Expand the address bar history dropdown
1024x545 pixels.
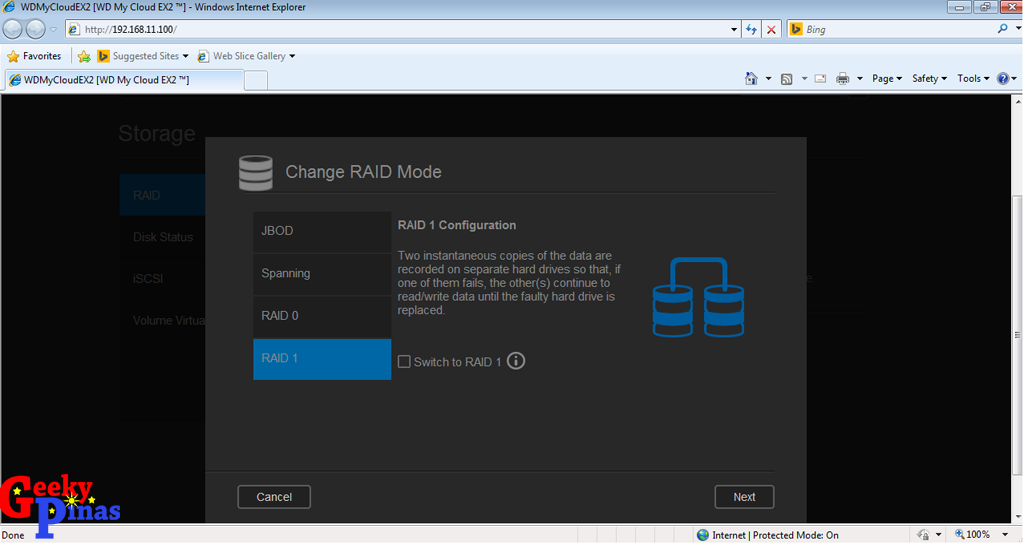(734, 29)
